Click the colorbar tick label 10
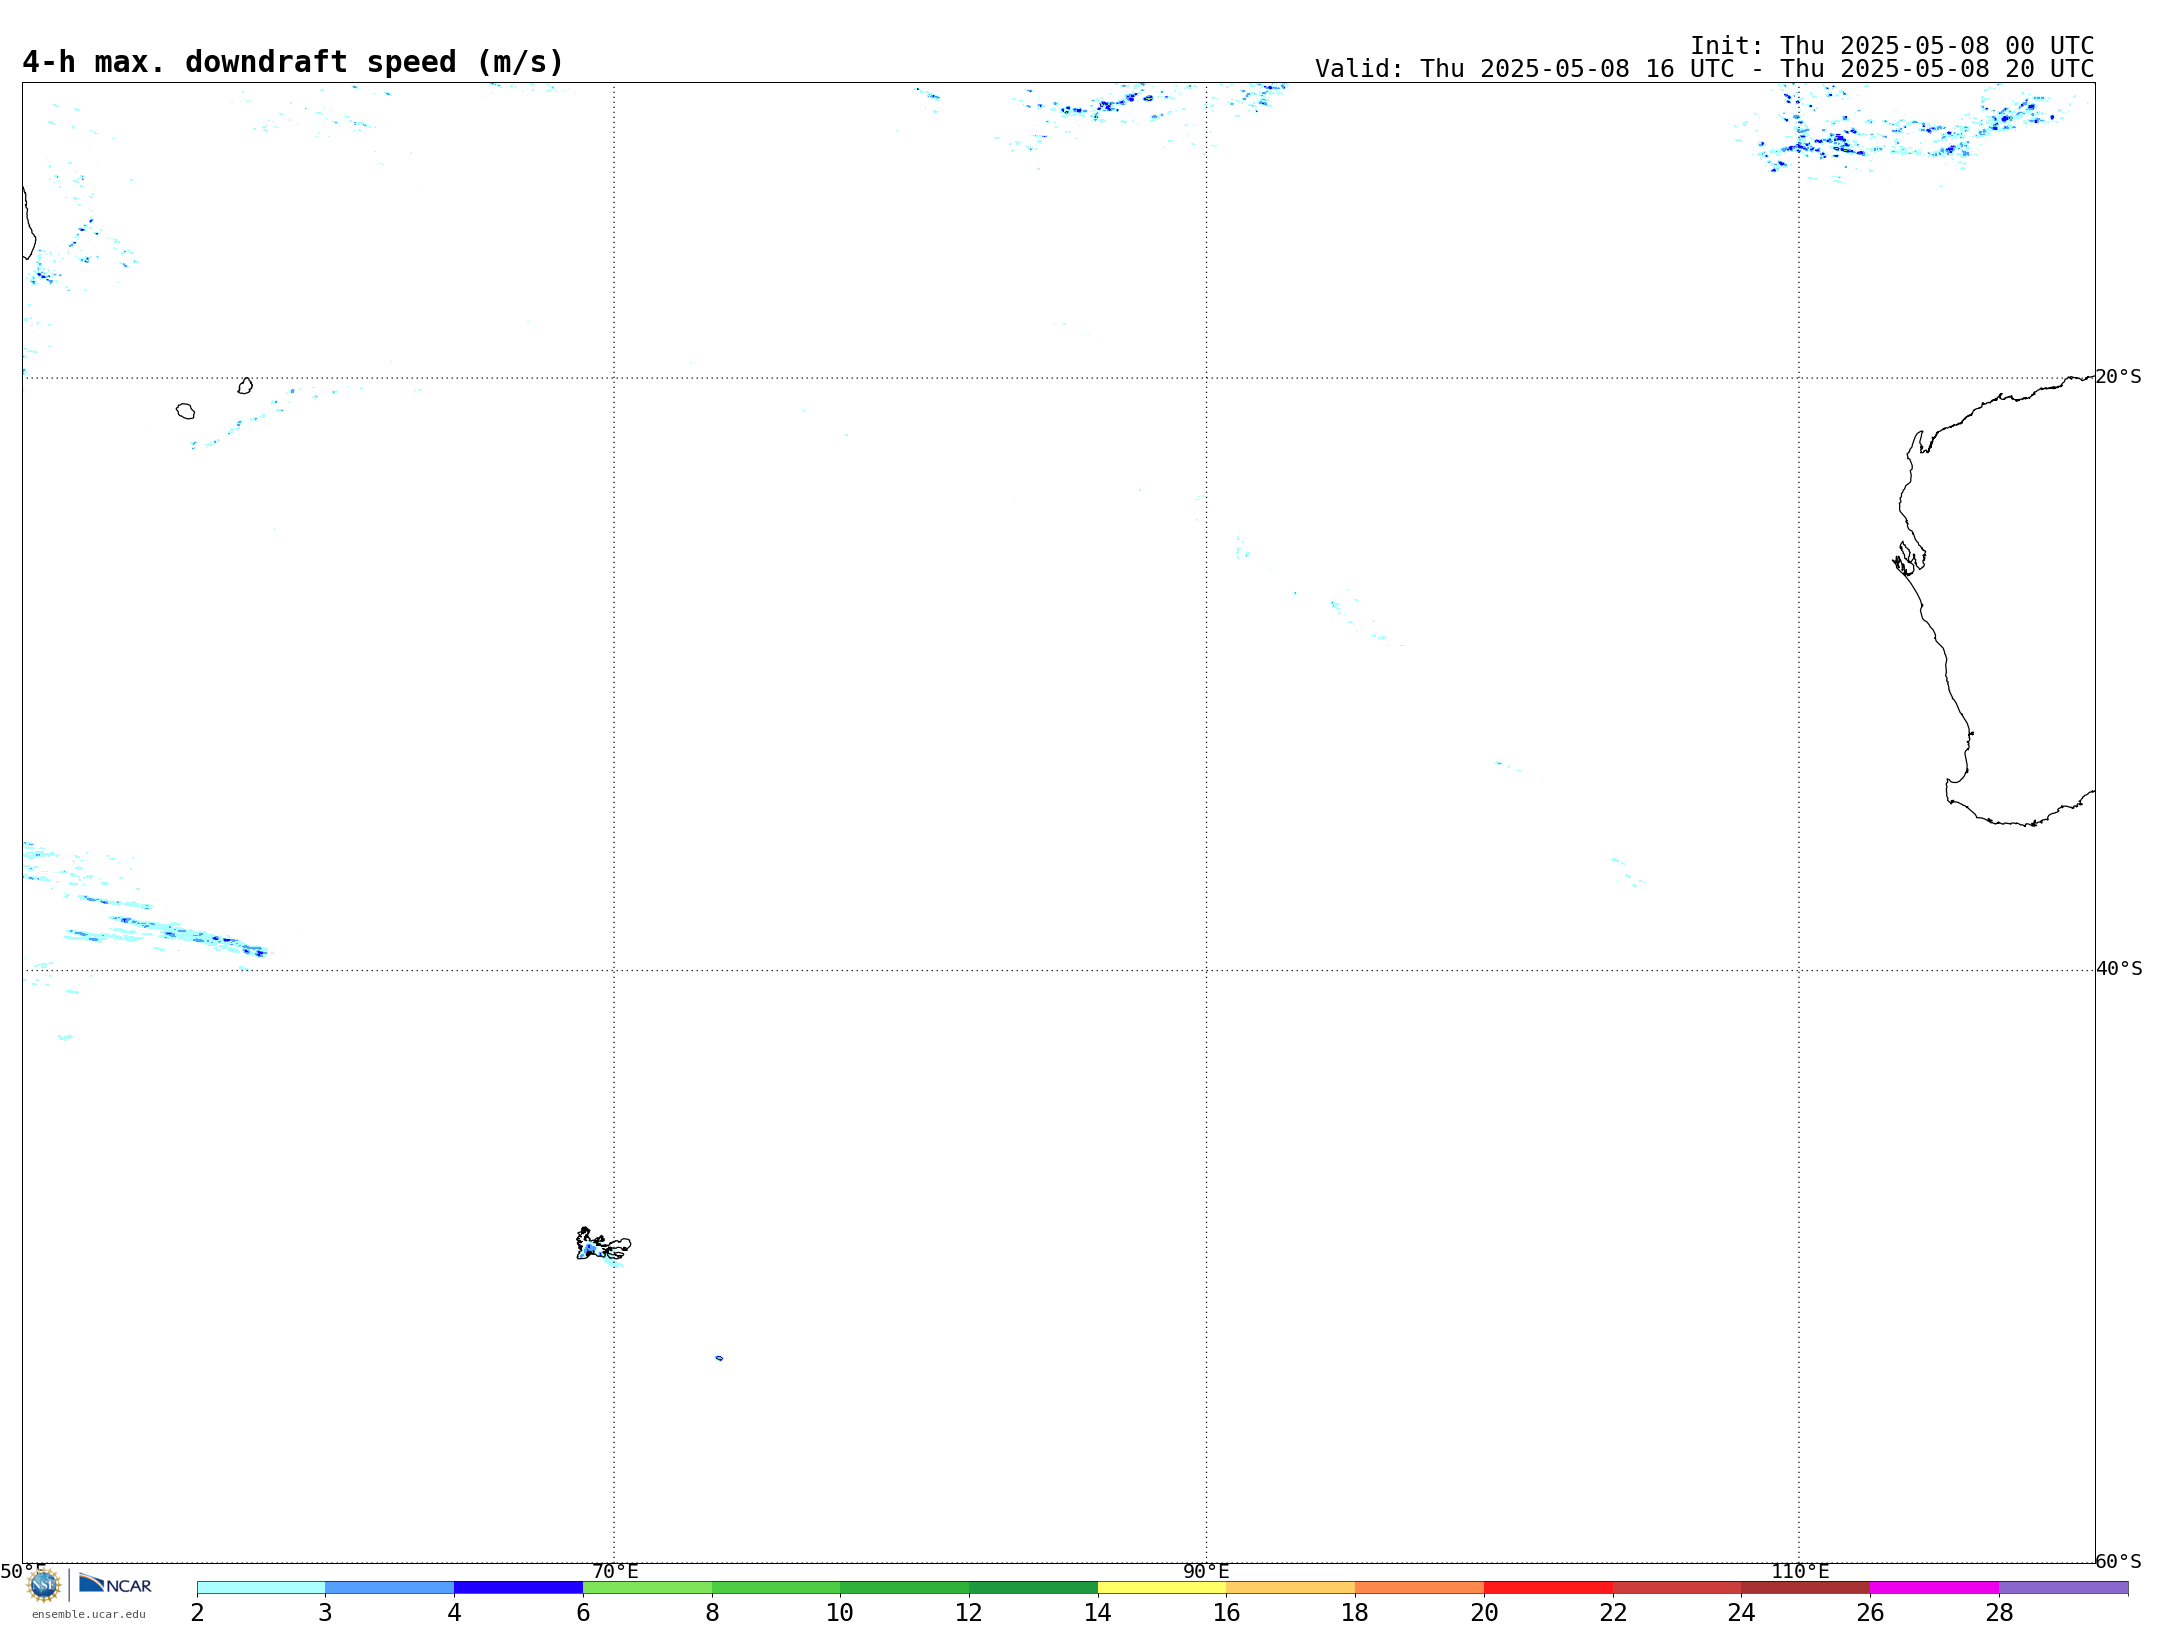 tap(840, 1613)
